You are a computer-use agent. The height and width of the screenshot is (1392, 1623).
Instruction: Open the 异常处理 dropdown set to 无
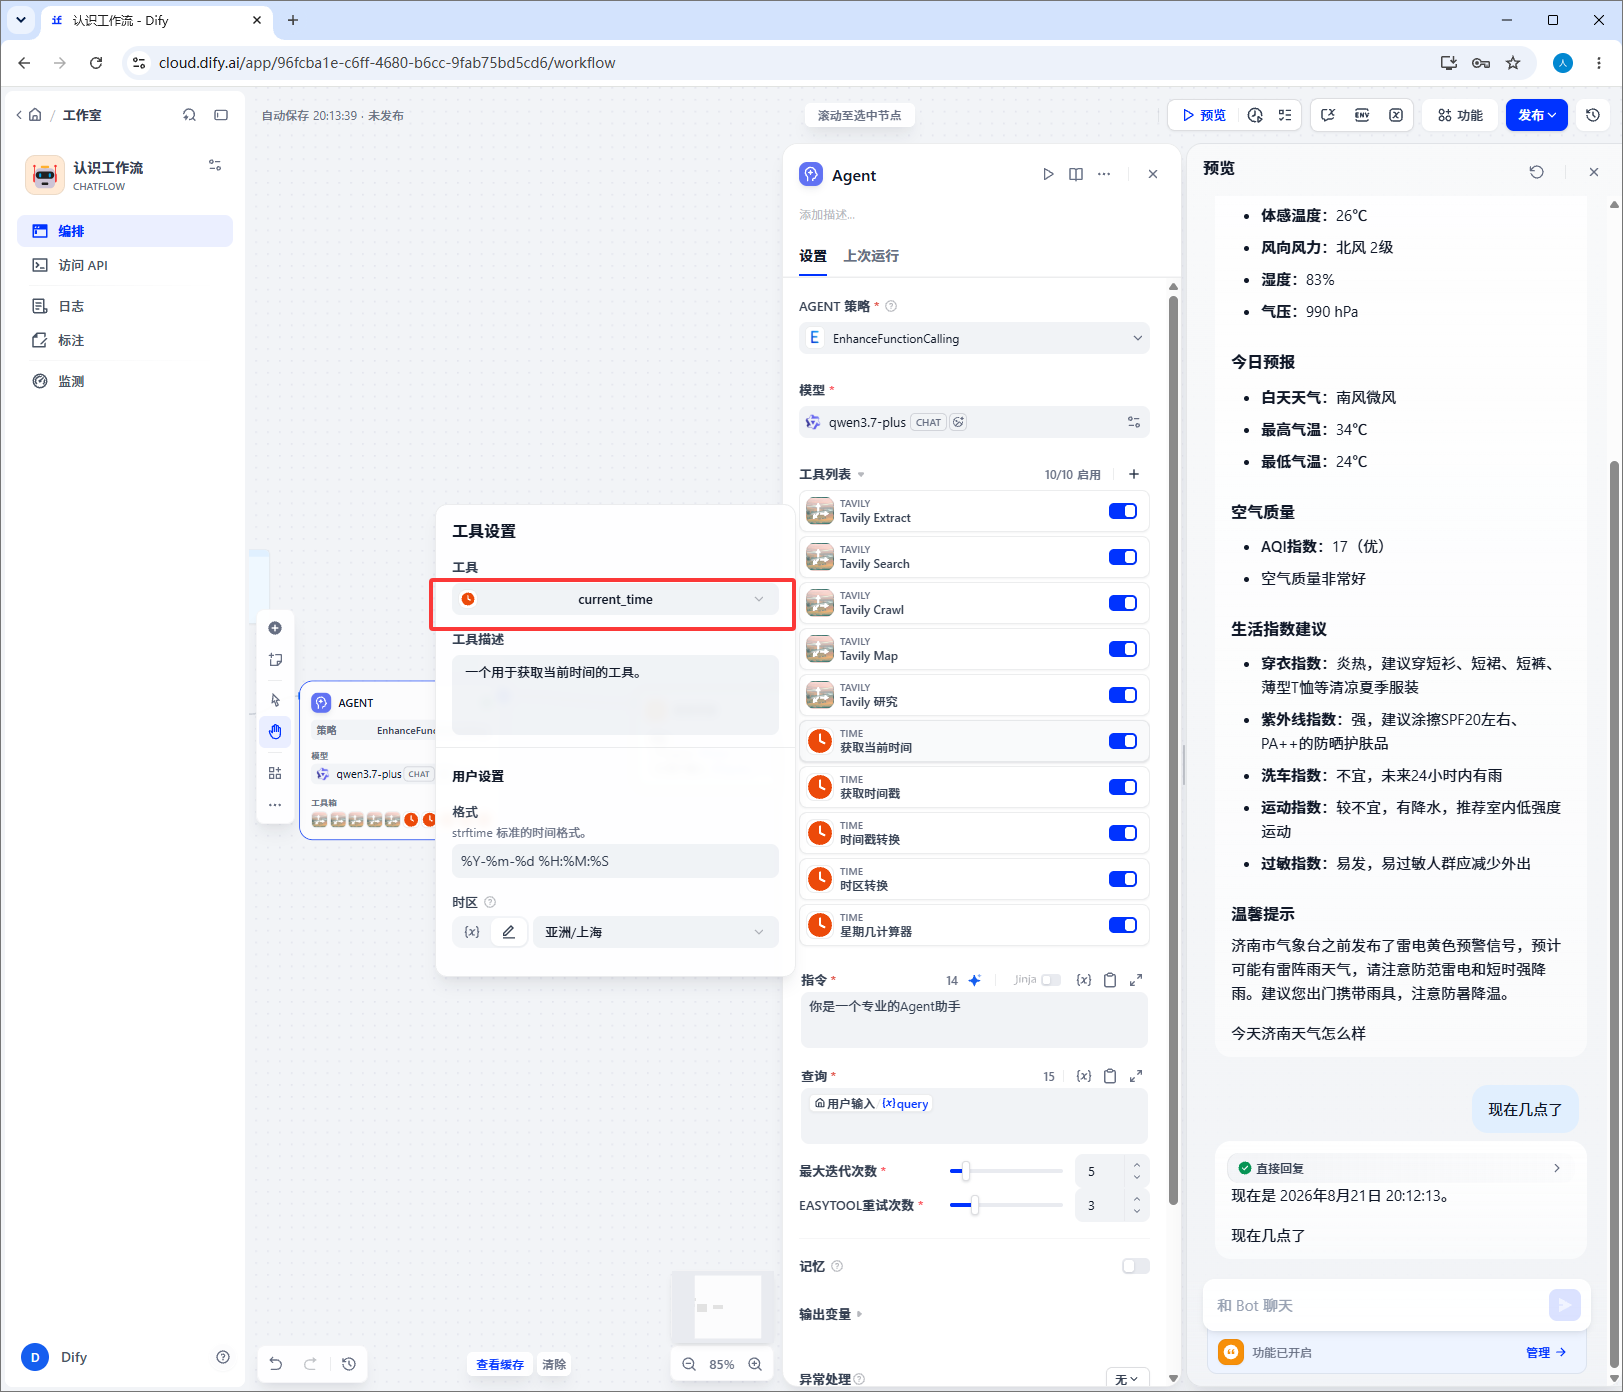[1127, 1379]
